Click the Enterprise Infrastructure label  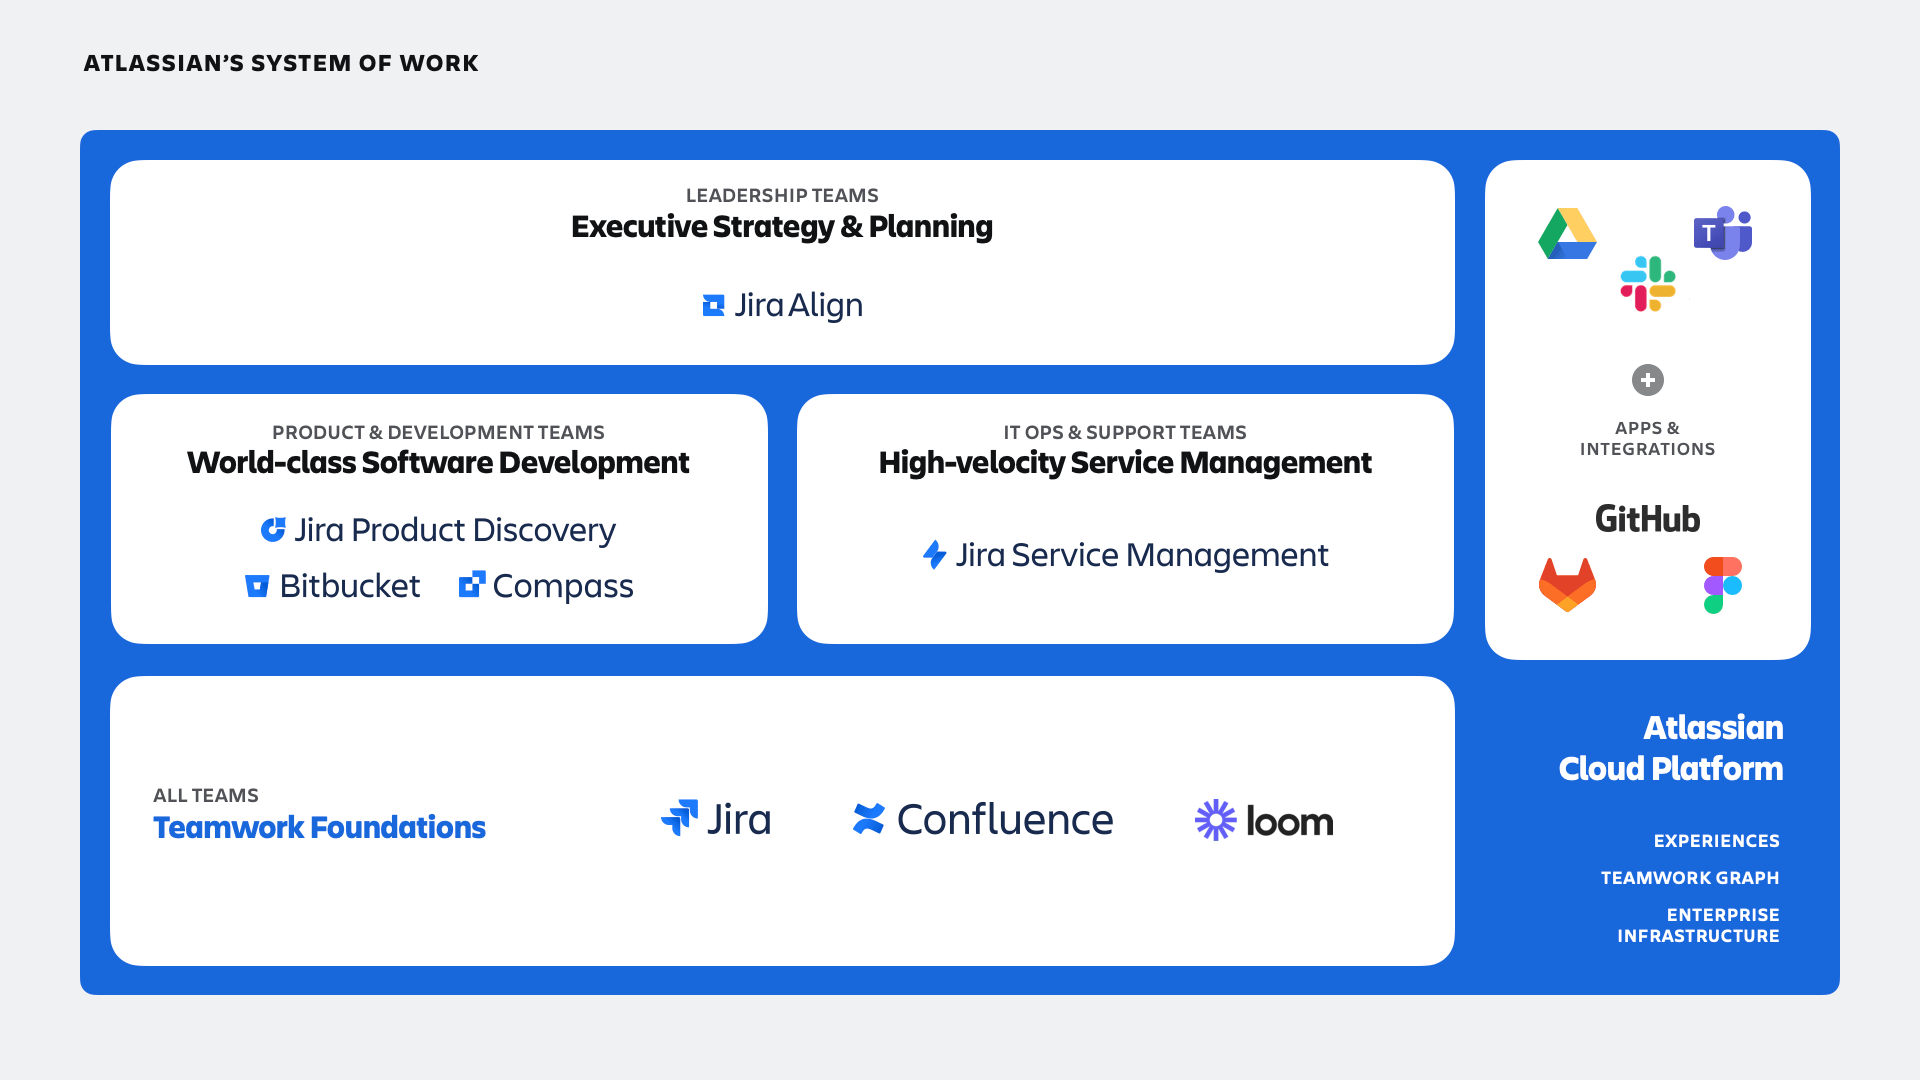point(1698,925)
